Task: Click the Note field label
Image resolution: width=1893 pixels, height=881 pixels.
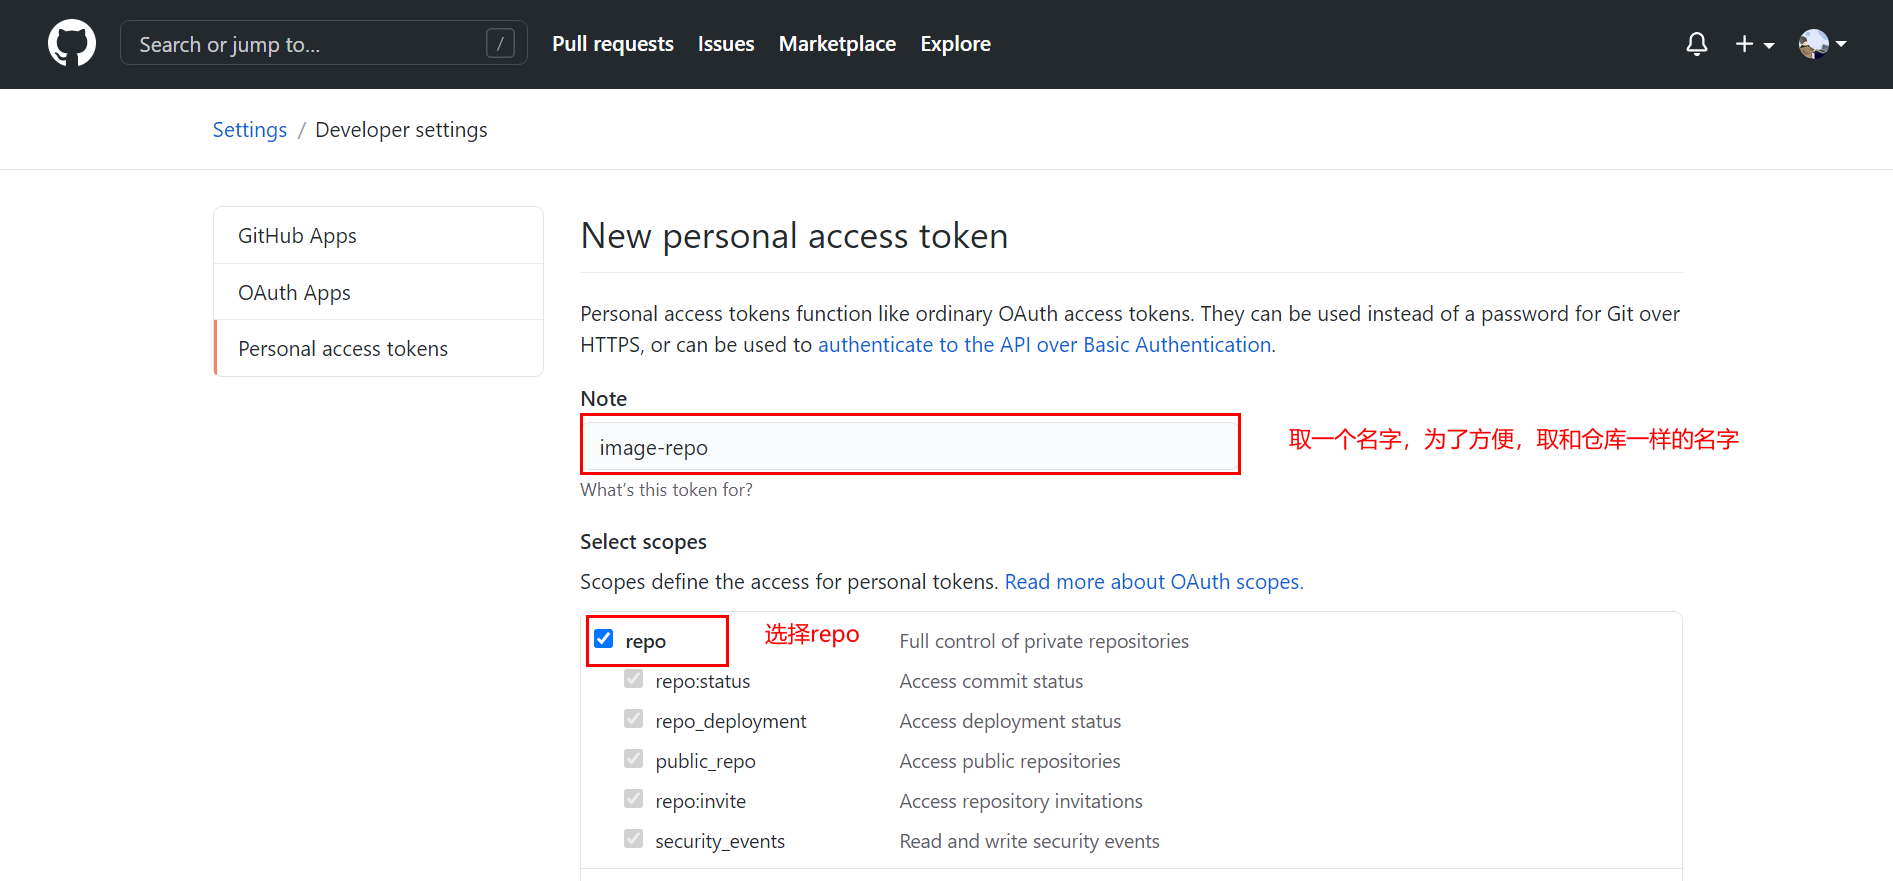Action: [x=603, y=399]
